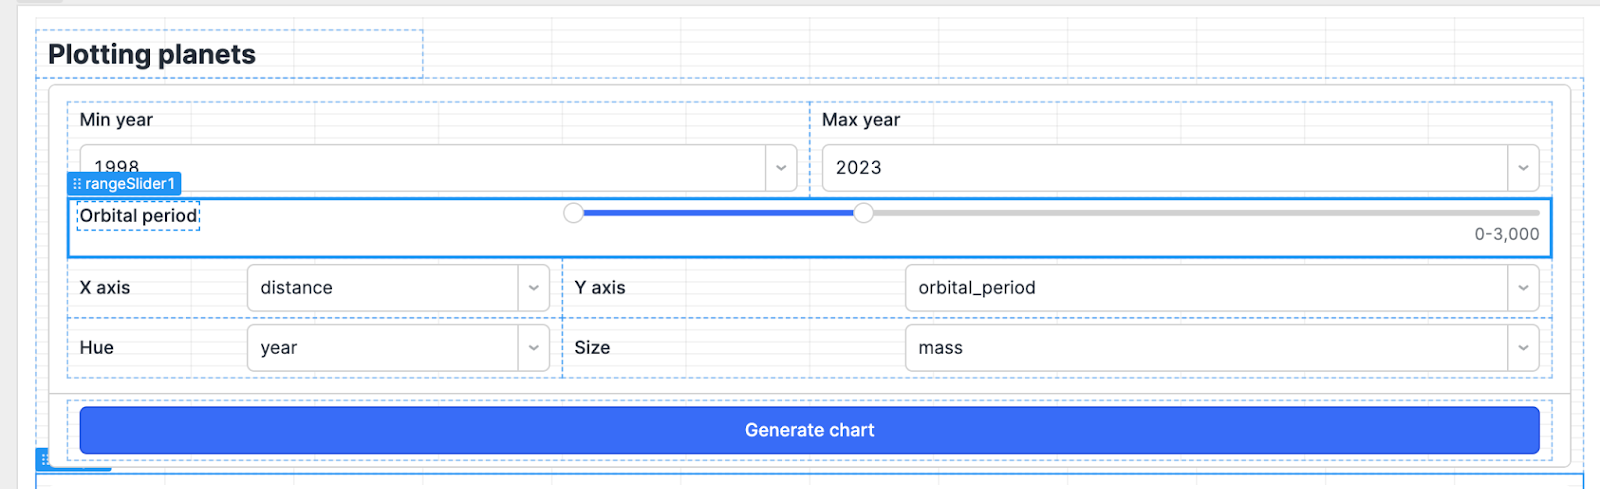The image size is (1600, 489).
Task: Click the left handle of Orbital period slider
Action: [x=573, y=213]
